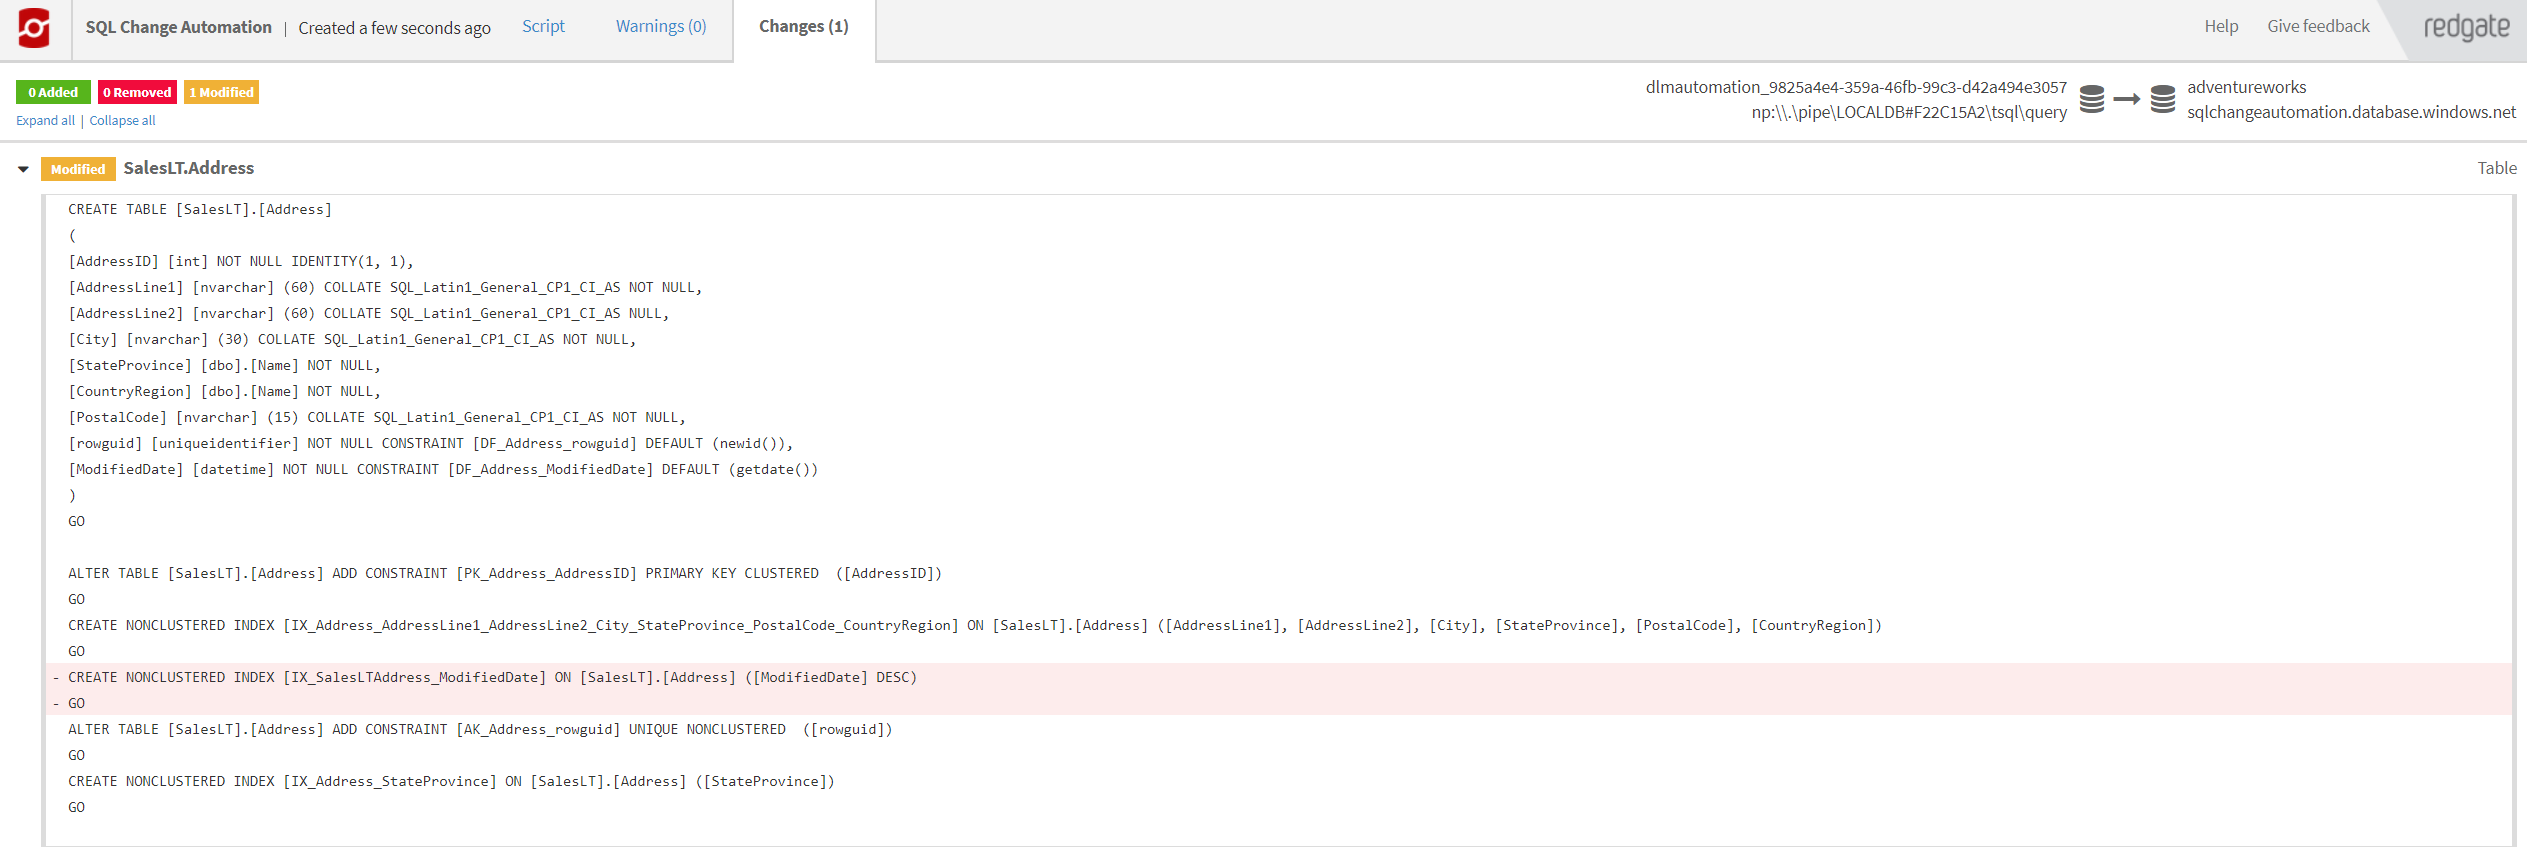Collapse the SalesLT.Address section using the triangle
Screen dimensions: 2527x854
pos(23,169)
